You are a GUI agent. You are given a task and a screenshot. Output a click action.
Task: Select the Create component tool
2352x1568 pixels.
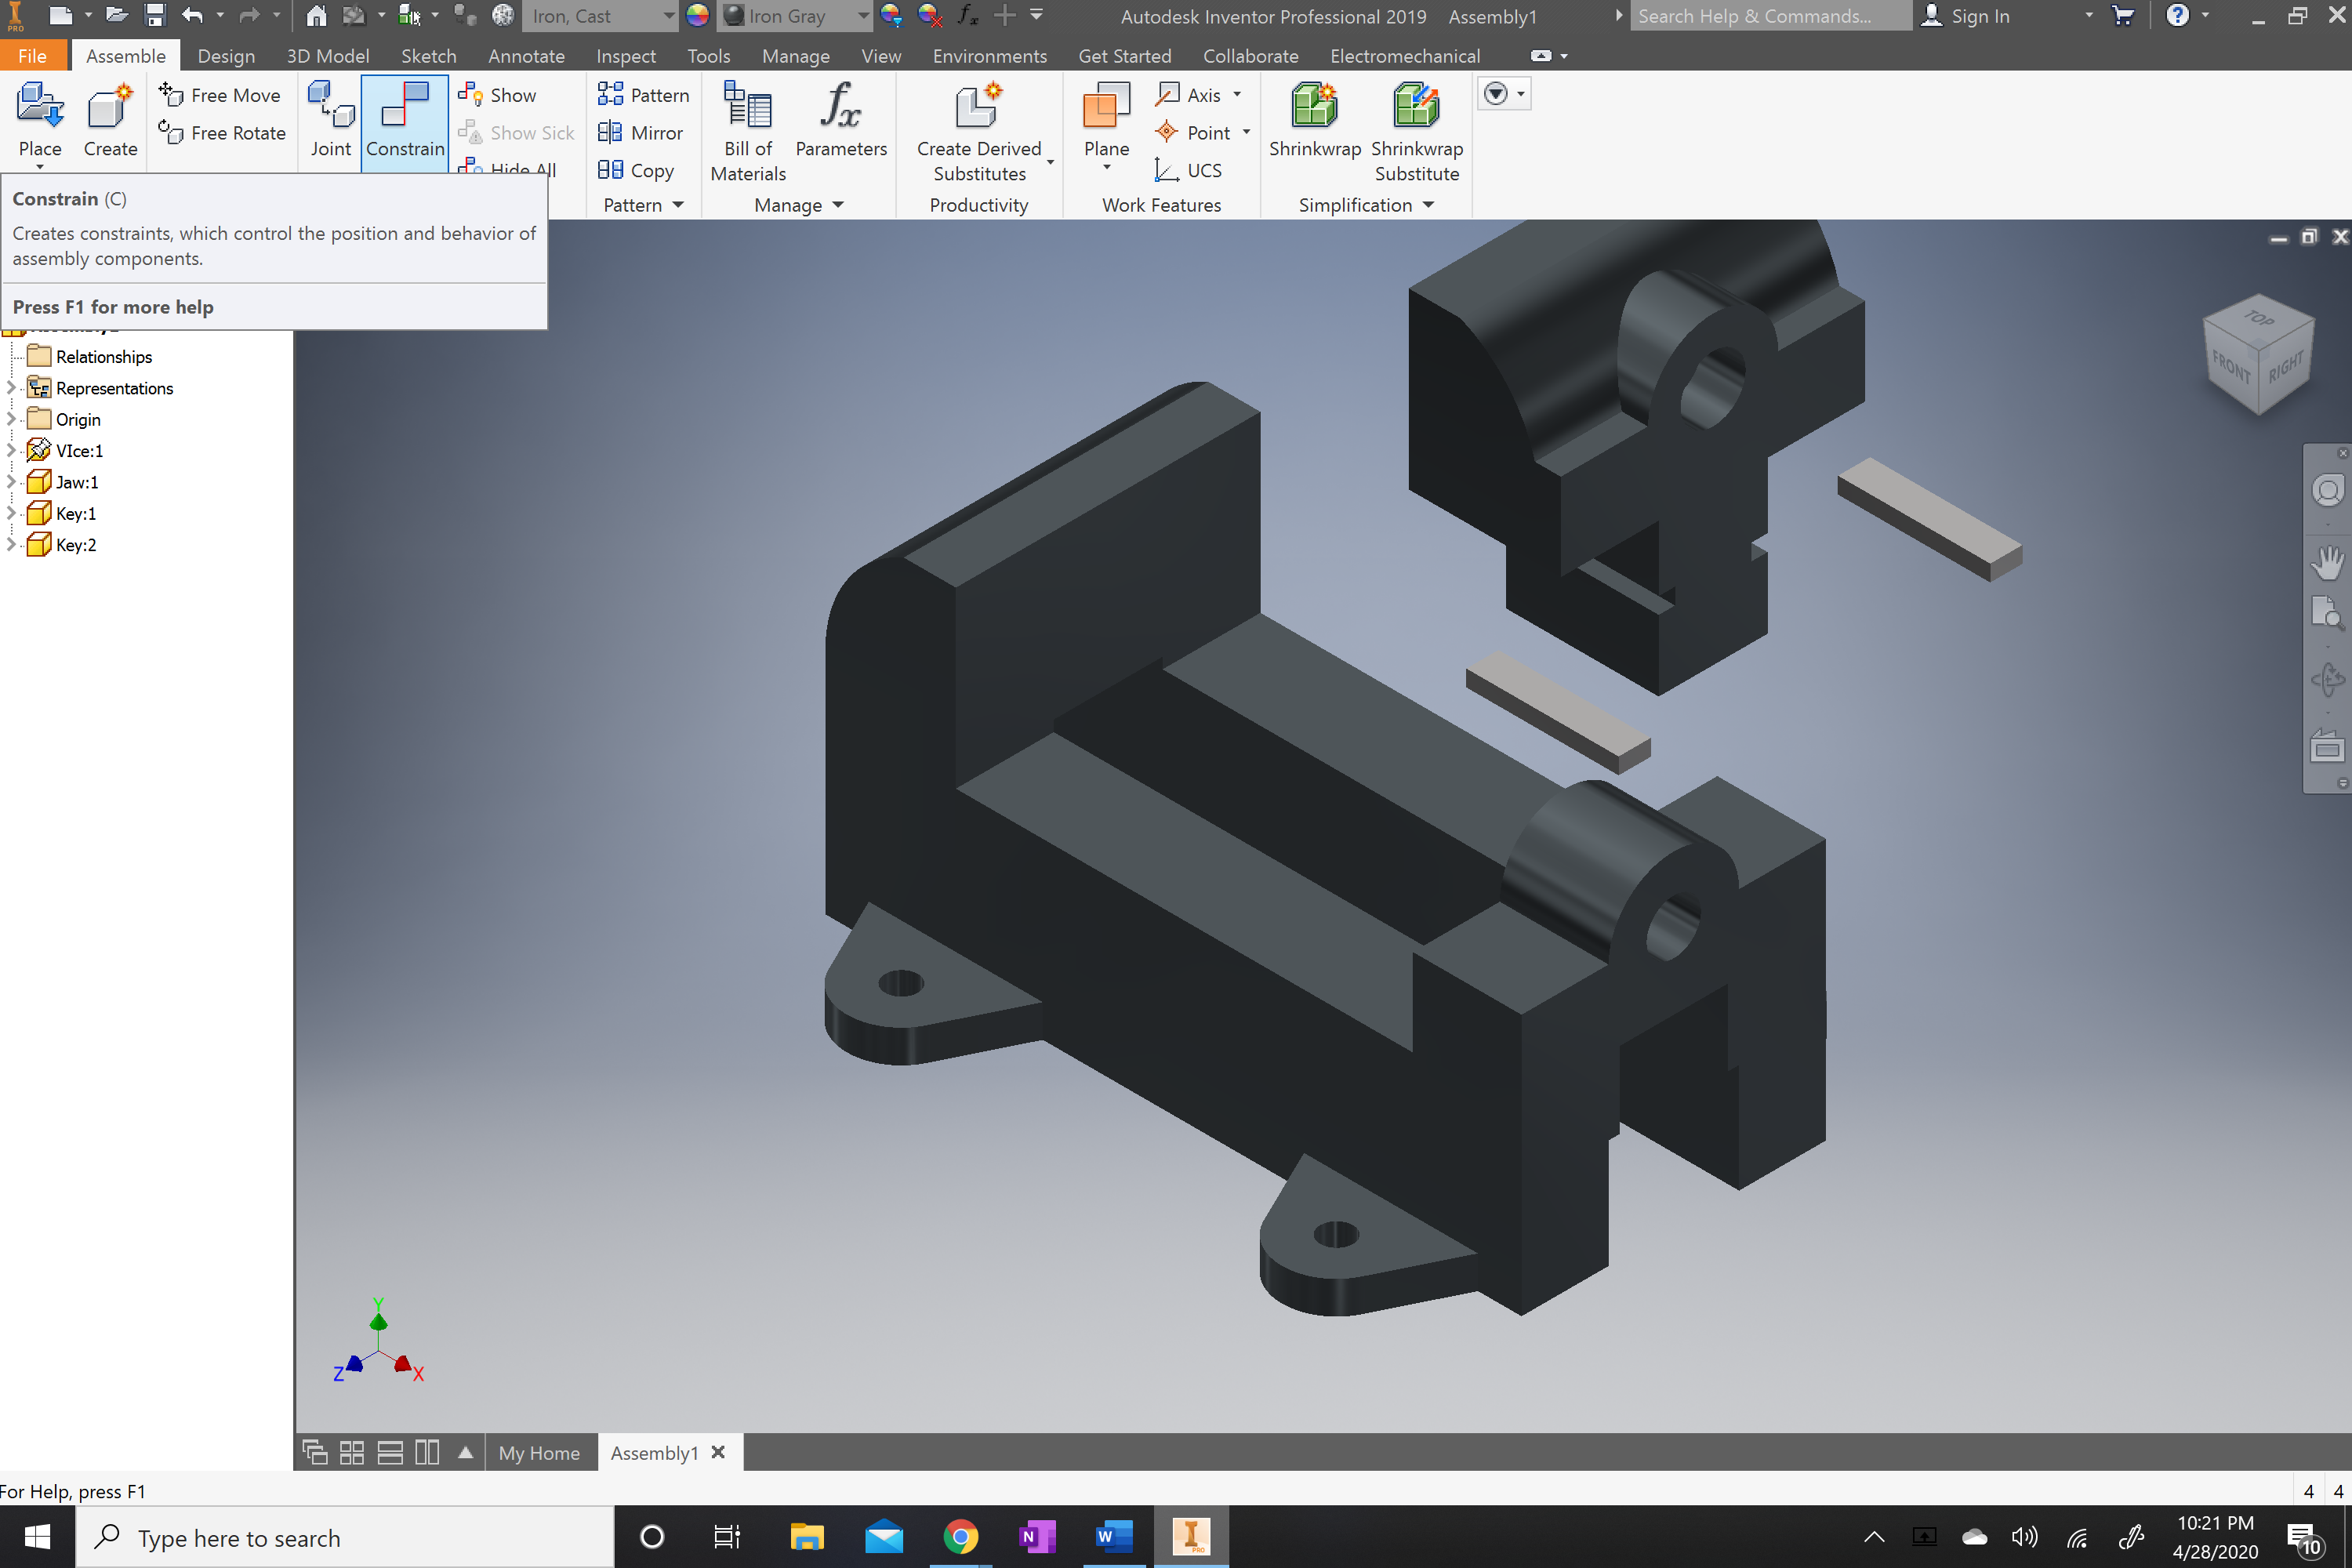tap(110, 120)
